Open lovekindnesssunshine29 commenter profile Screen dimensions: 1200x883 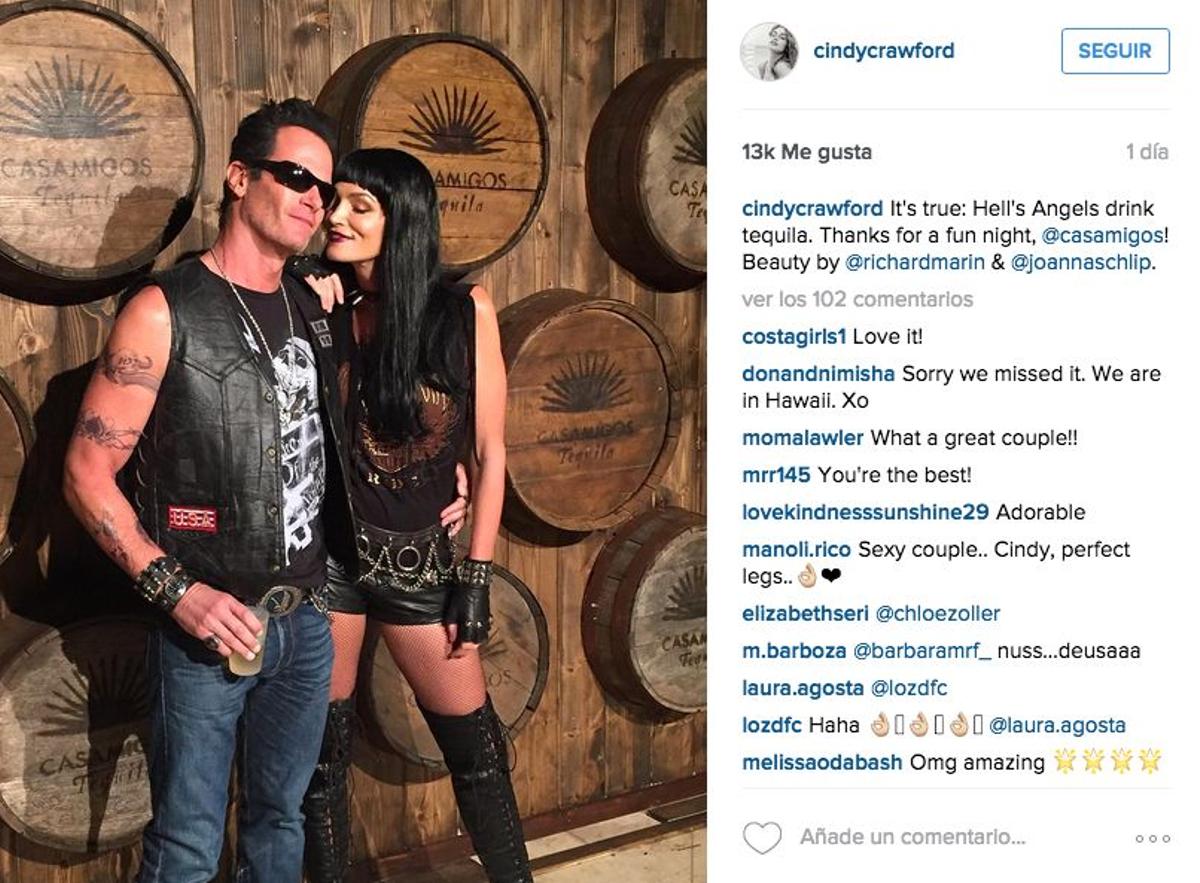tap(865, 512)
